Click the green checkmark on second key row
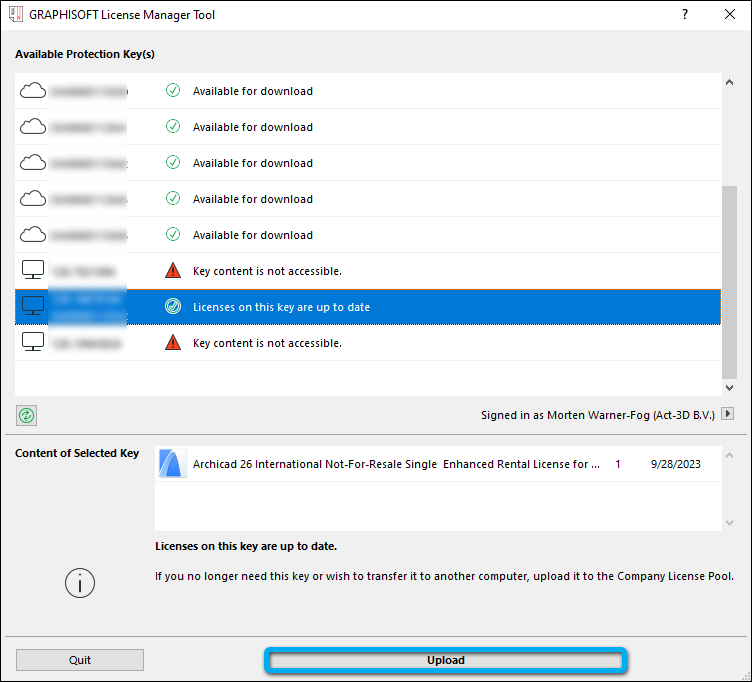The height and width of the screenshot is (682, 752). point(172,127)
